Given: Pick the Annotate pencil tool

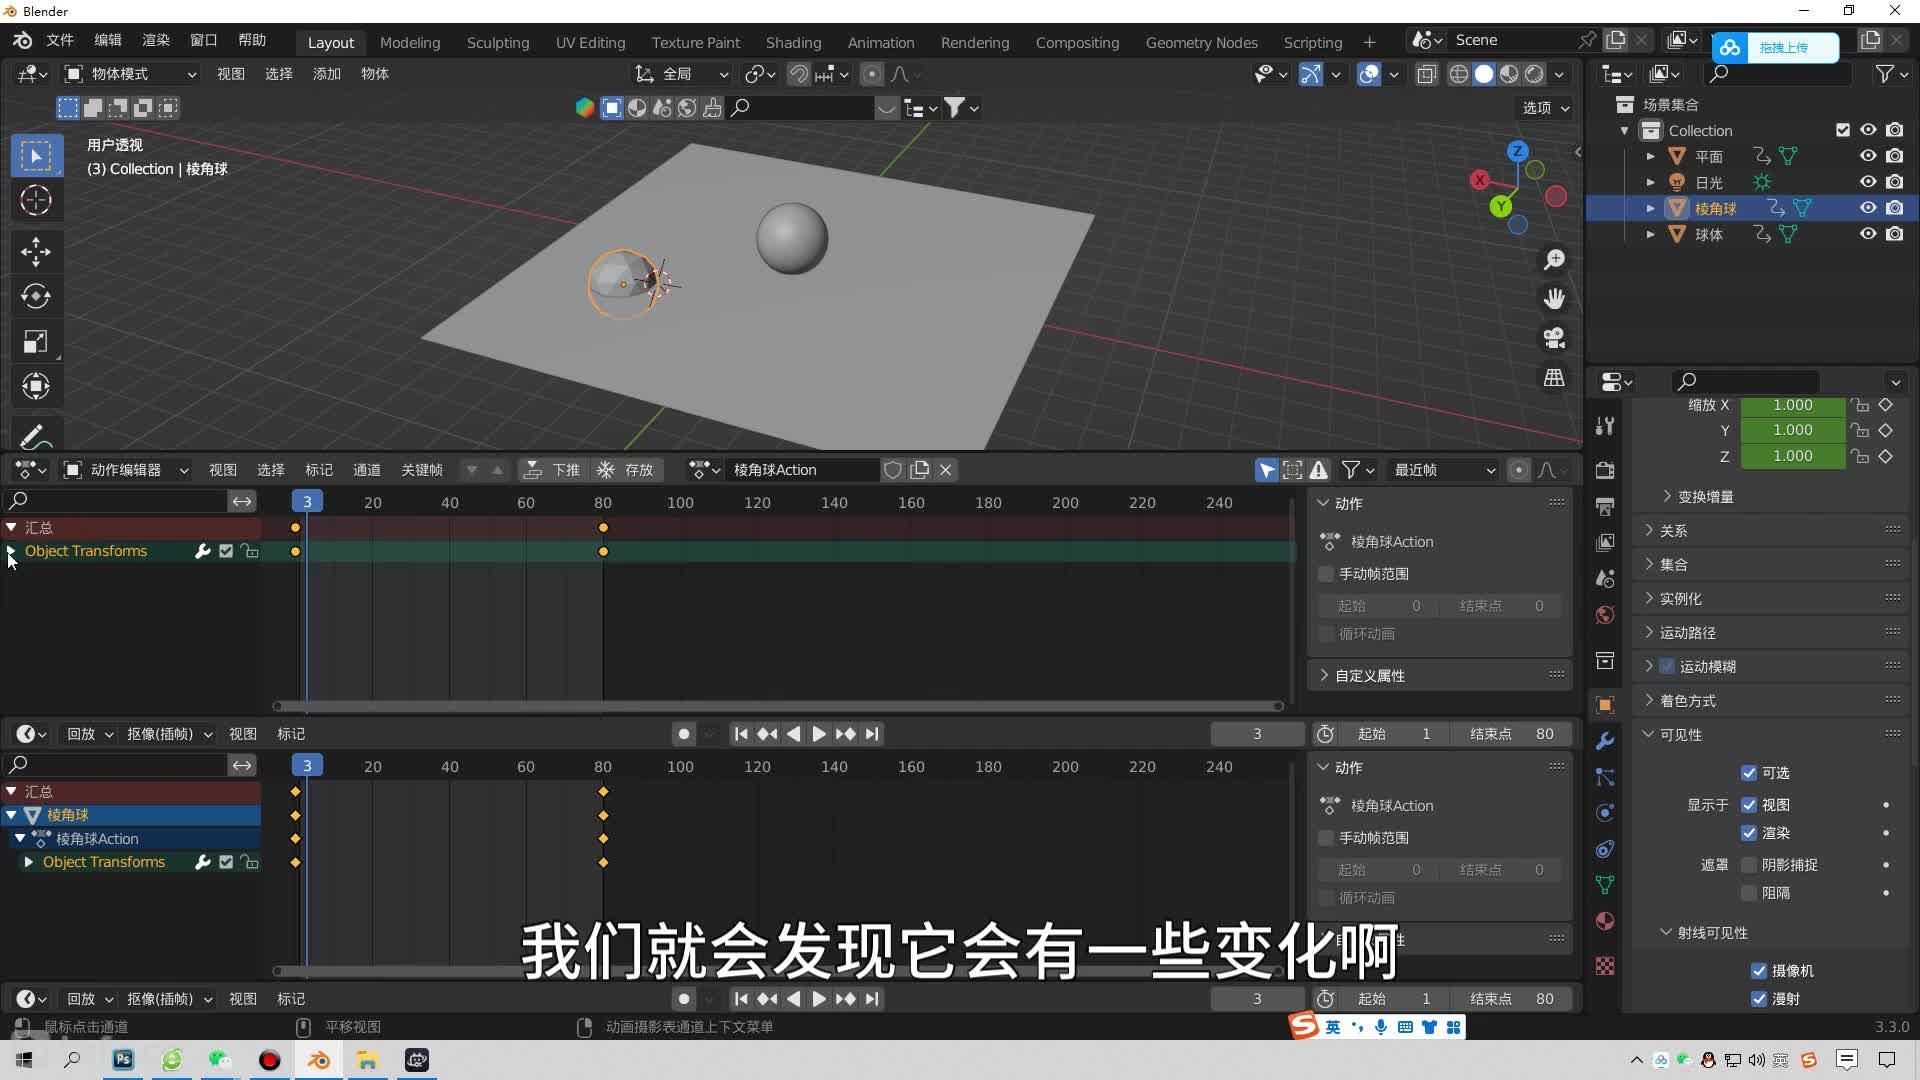Looking at the screenshot, I should [36, 436].
